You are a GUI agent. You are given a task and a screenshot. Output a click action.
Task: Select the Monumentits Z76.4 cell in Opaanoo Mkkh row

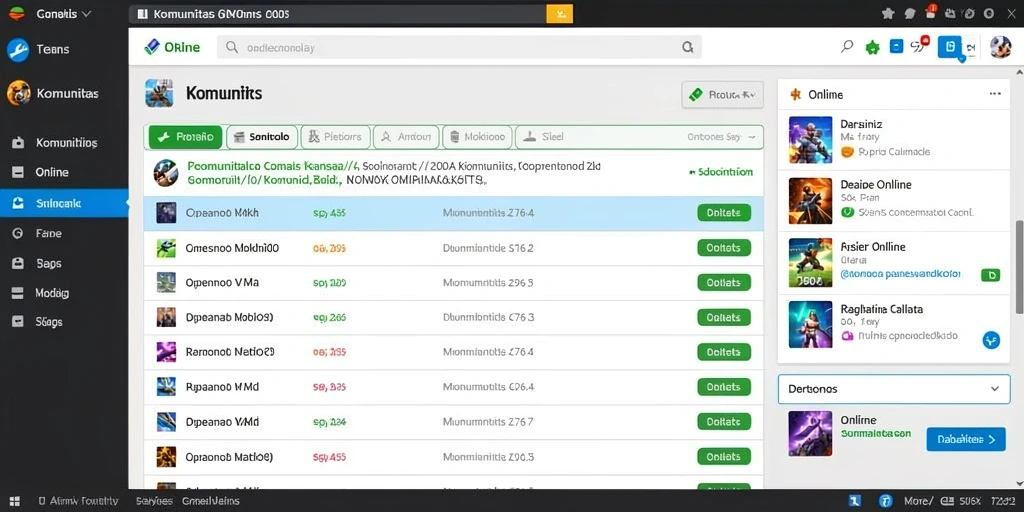(488, 213)
